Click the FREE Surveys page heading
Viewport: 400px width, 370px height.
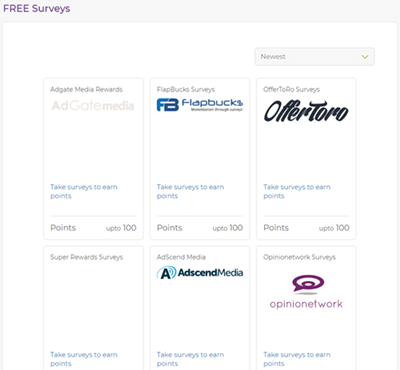tap(37, 8)
